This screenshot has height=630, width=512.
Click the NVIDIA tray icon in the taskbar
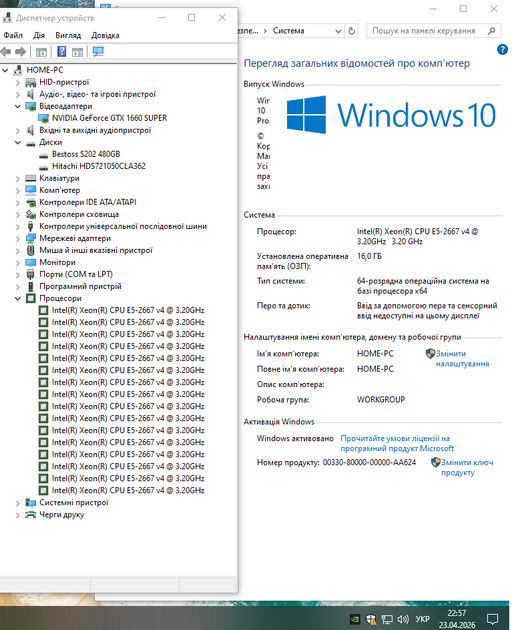[355, 619]
